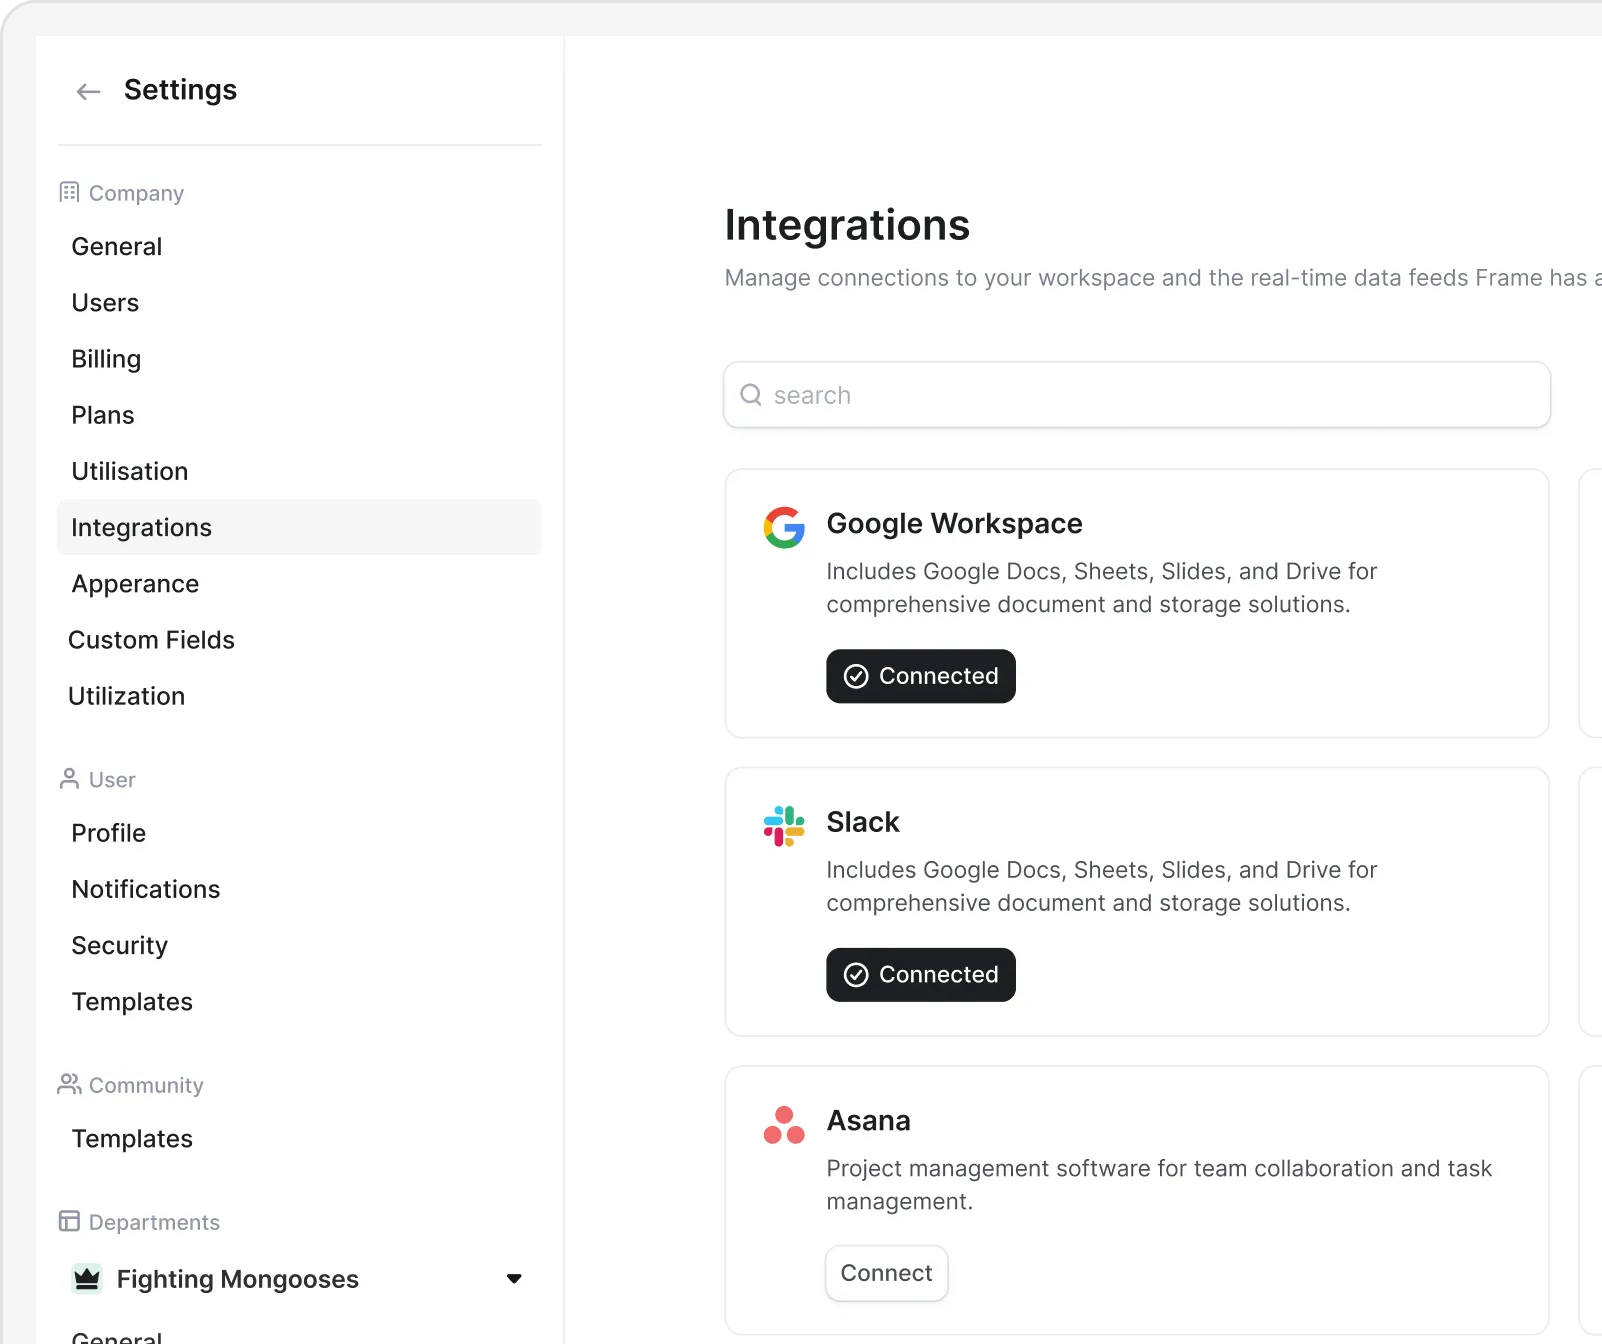Click the magnifier icon in search box
Viewport: 1602px width, 1344px height.
click(x=751, y=395)
